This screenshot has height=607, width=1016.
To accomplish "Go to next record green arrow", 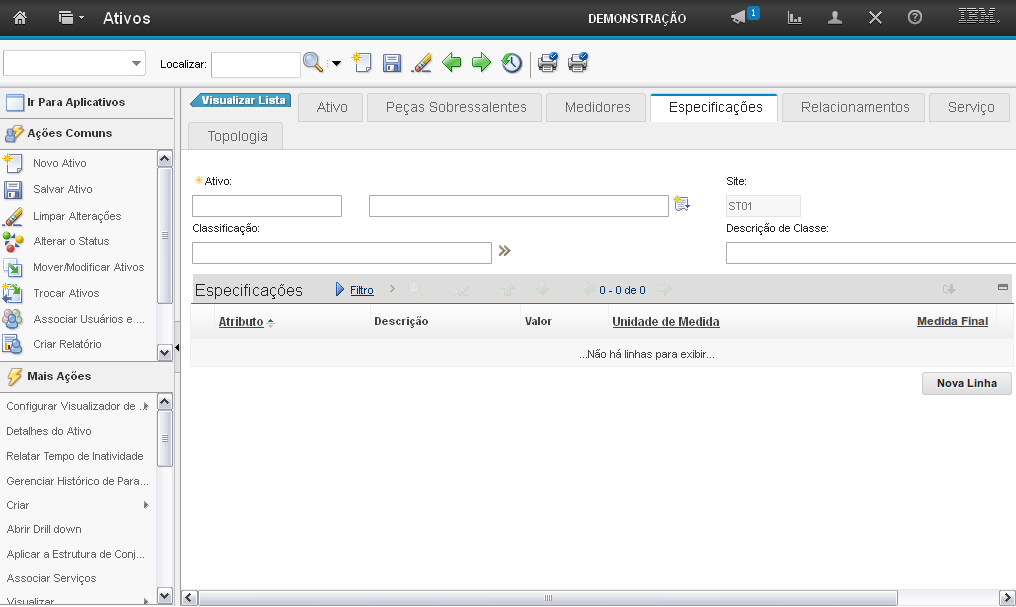I will (481, 63).
